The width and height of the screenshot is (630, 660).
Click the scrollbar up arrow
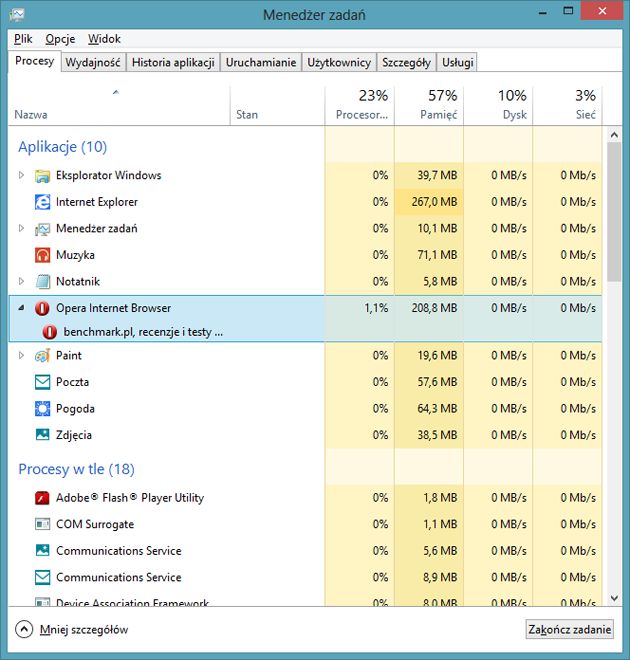pos(614,135)
